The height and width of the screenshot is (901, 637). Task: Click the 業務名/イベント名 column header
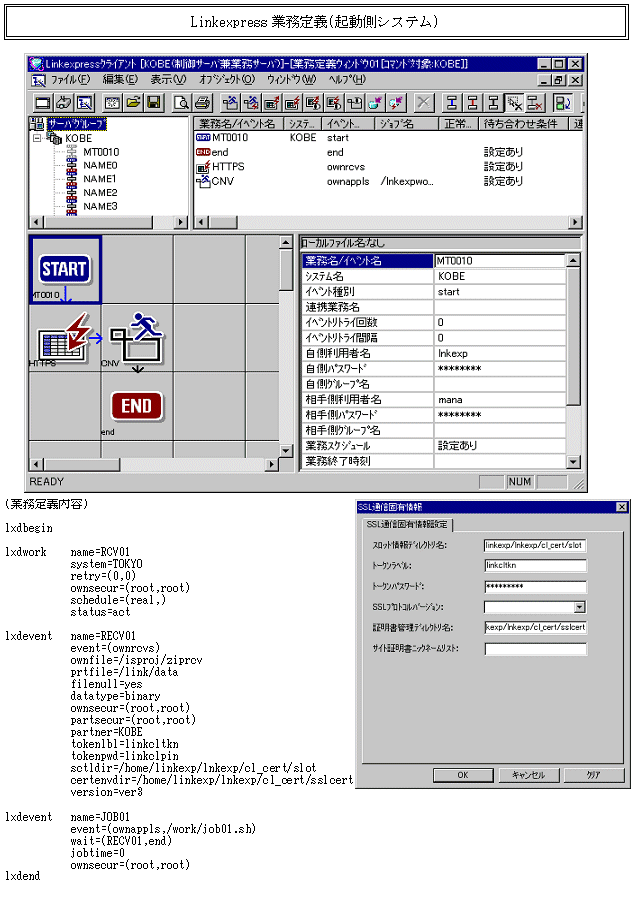click(x=237, y=124)
